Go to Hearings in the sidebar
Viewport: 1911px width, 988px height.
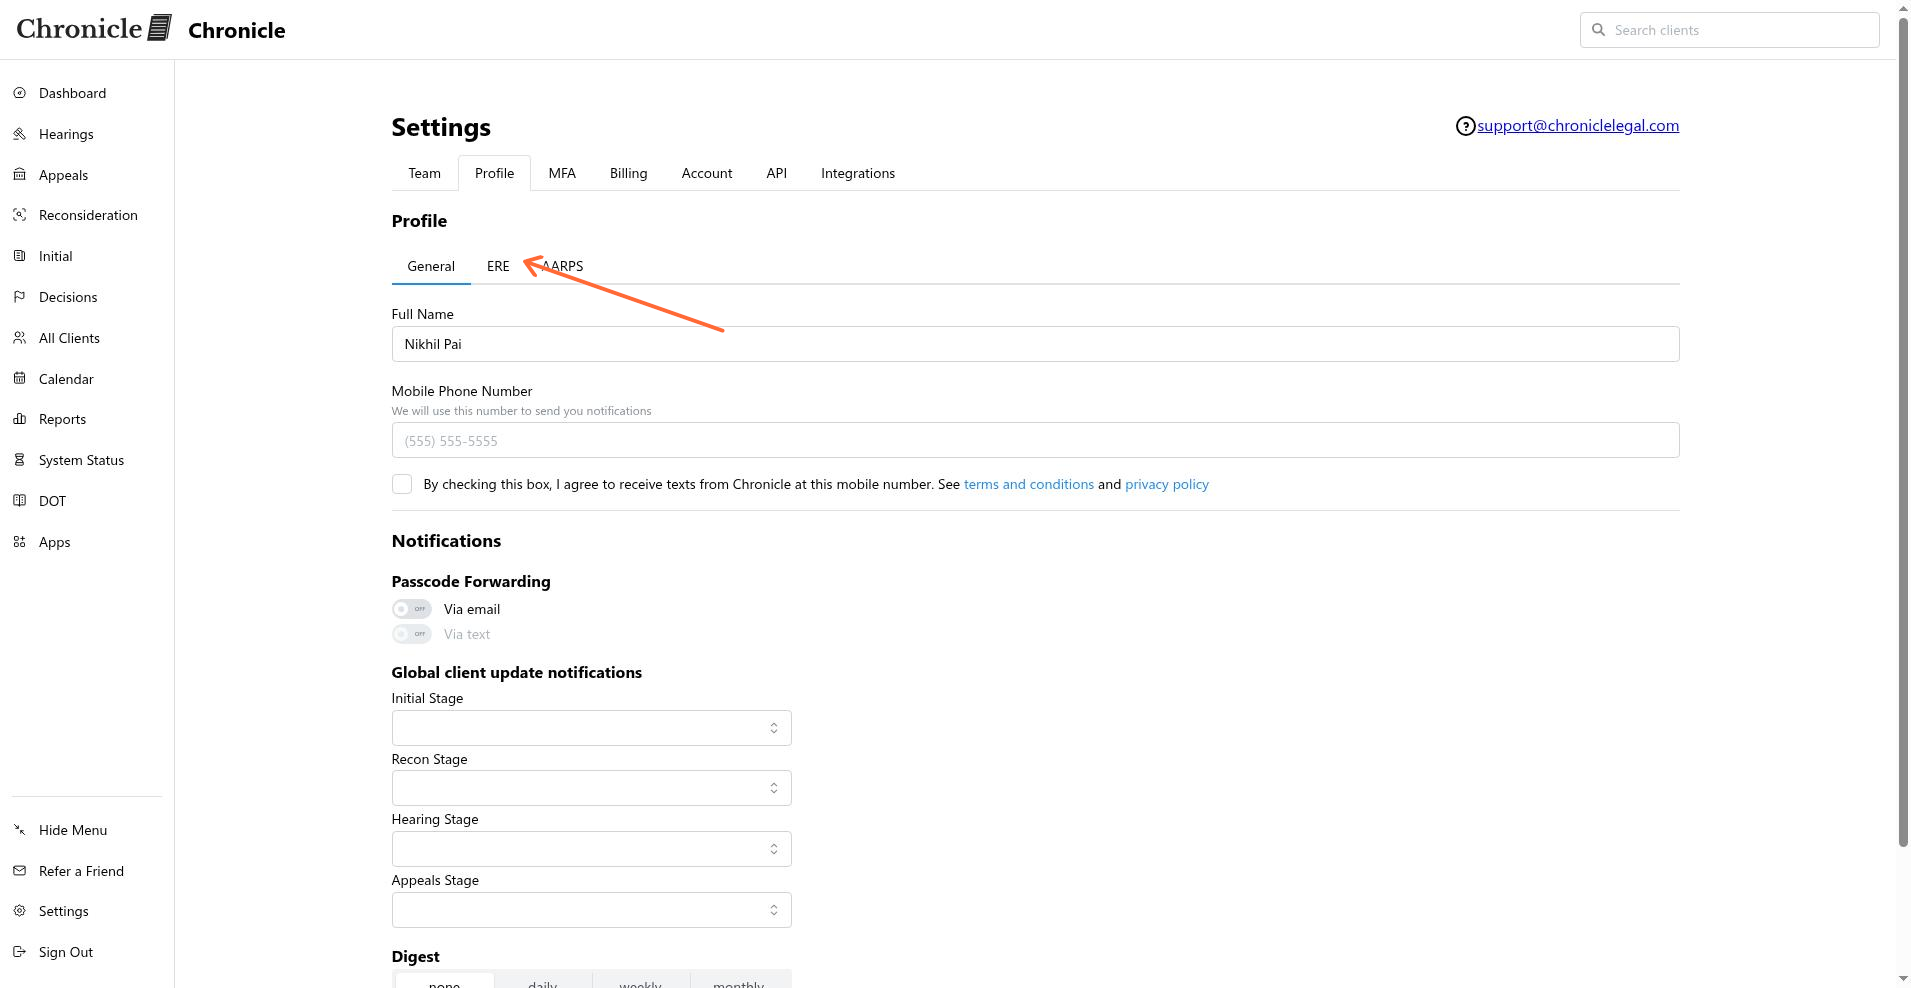point(66,134)
